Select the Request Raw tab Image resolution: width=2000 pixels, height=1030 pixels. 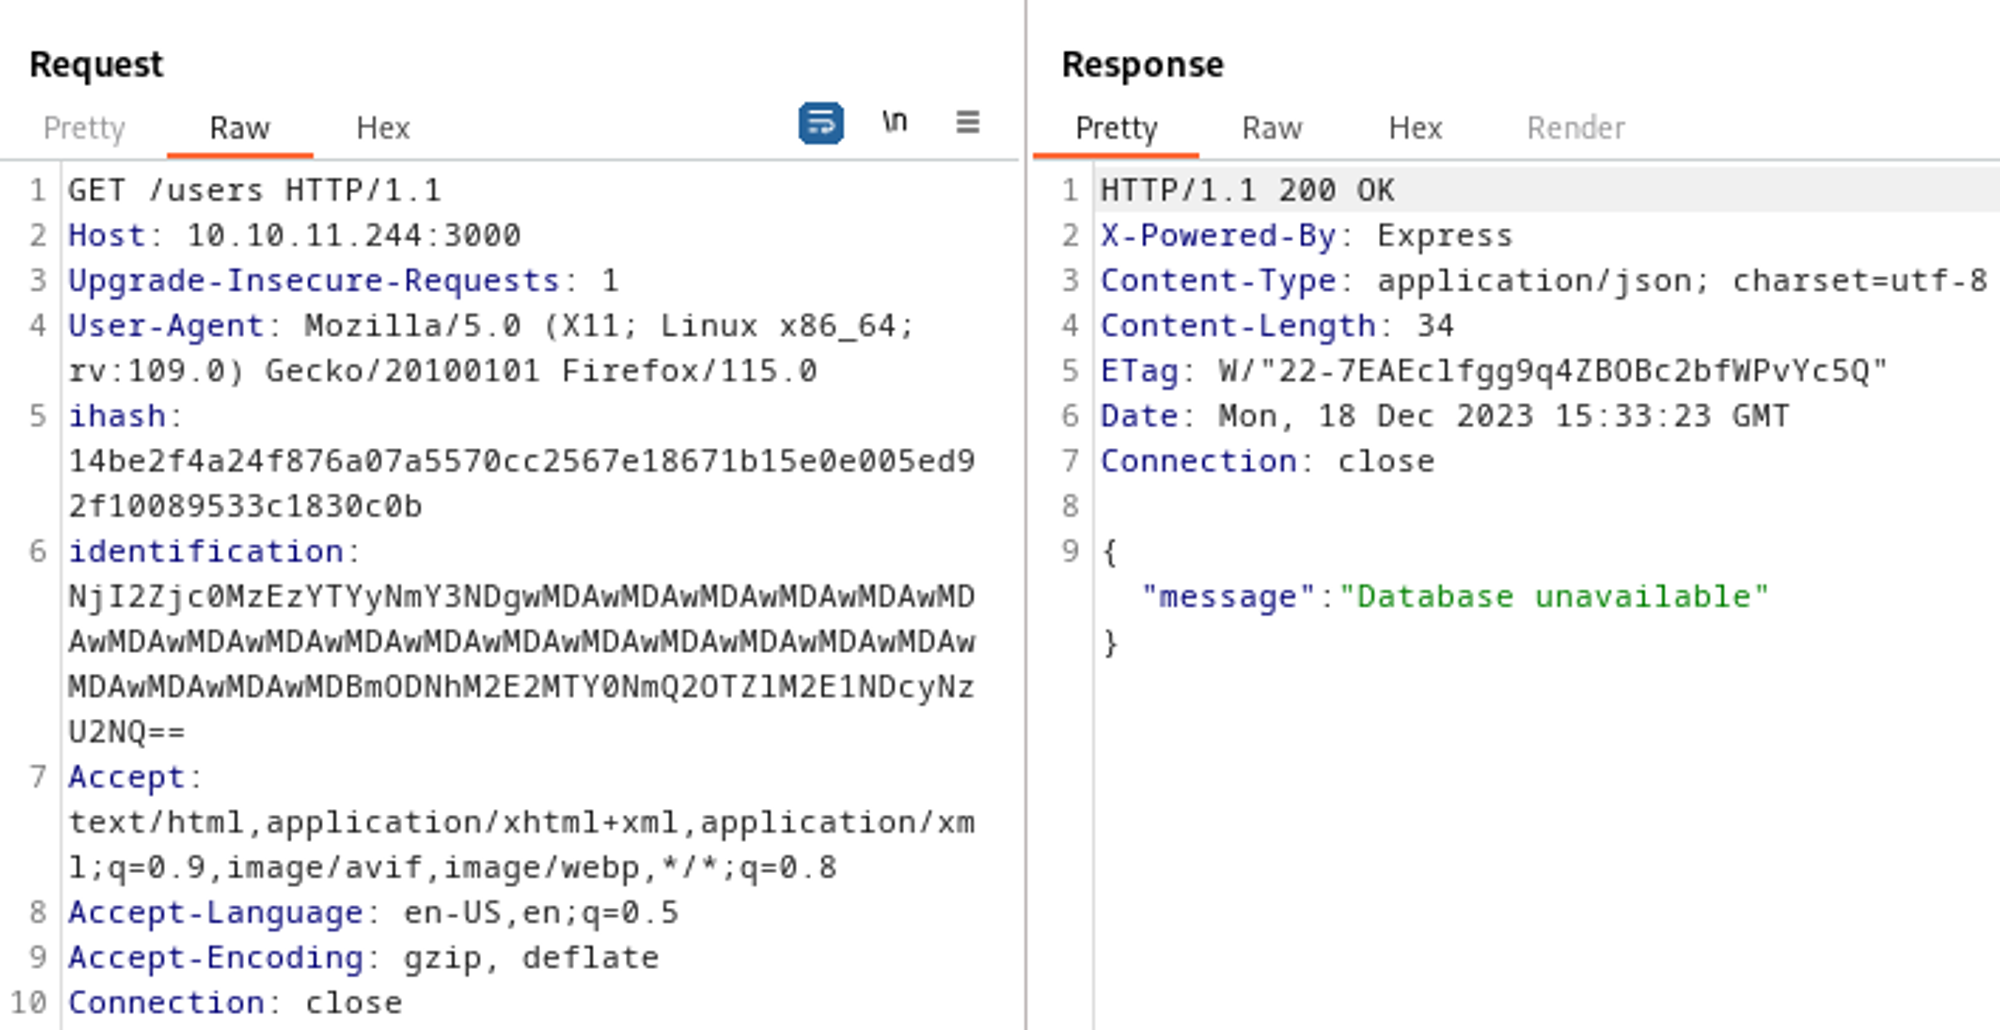tap(239, 128)
